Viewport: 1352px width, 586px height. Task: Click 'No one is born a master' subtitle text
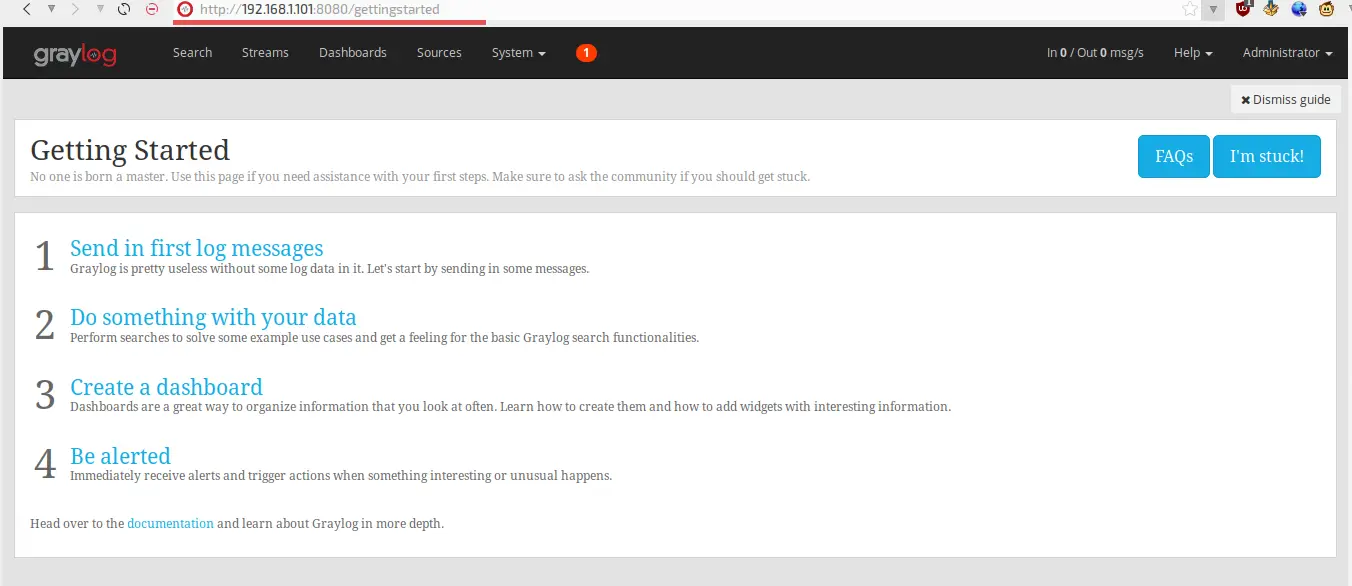(420, 176)
